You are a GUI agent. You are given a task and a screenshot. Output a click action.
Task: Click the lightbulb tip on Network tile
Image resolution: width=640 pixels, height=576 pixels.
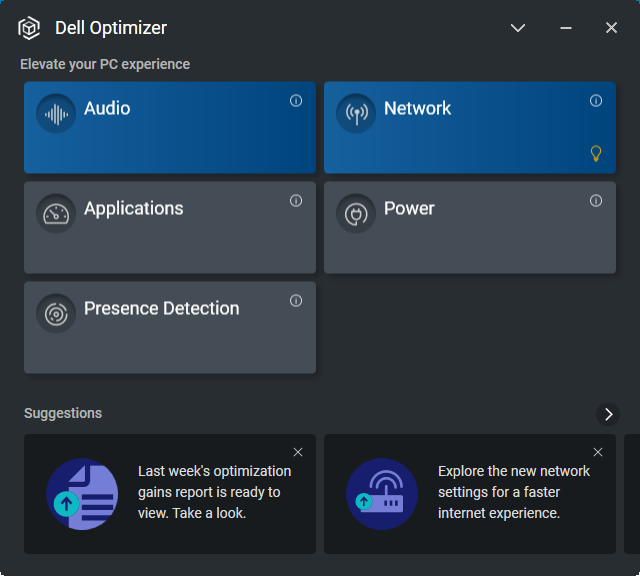tap(596, 153)
